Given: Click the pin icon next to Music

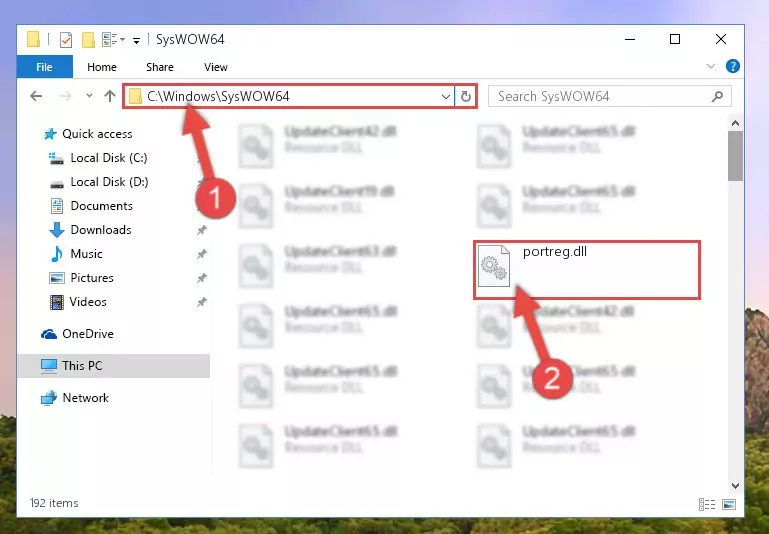Looking at the screenshot, I should [202, 254].
